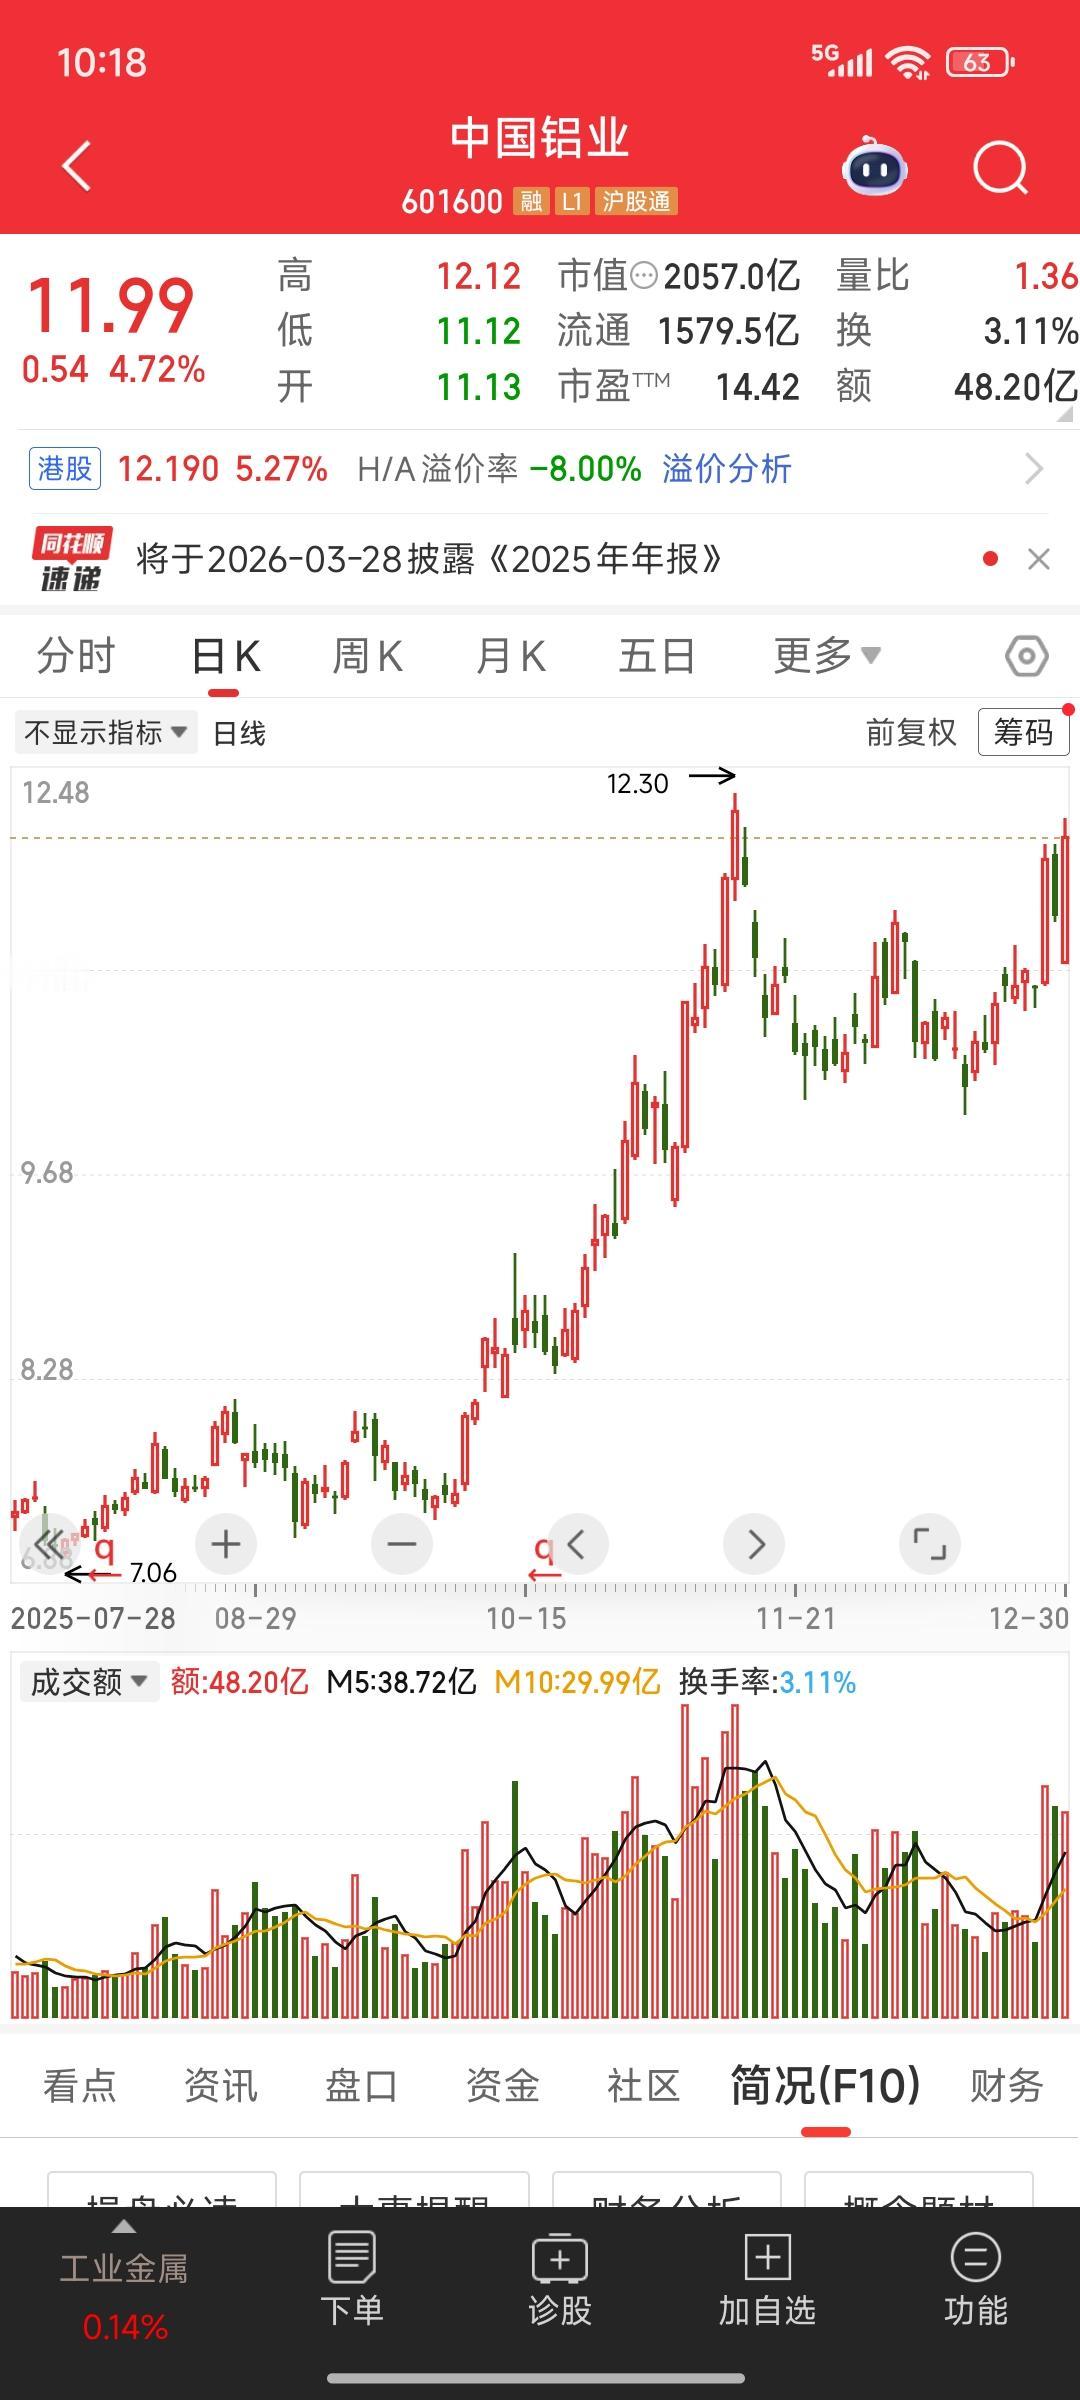Open 盘口 order book tab
Image resolution: width=1080 pixels, height=2400 pixels.
pos(362,2087)
